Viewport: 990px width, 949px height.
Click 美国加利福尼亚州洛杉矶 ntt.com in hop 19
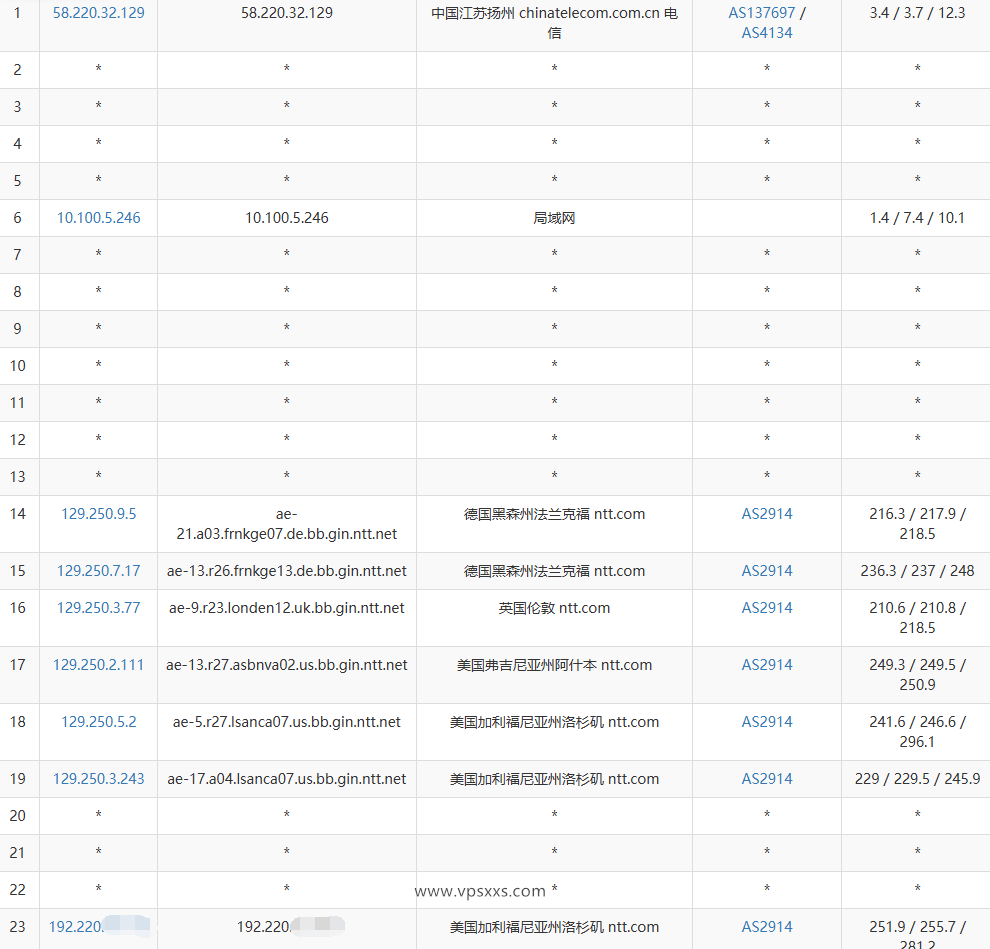[x=554, y=779]
